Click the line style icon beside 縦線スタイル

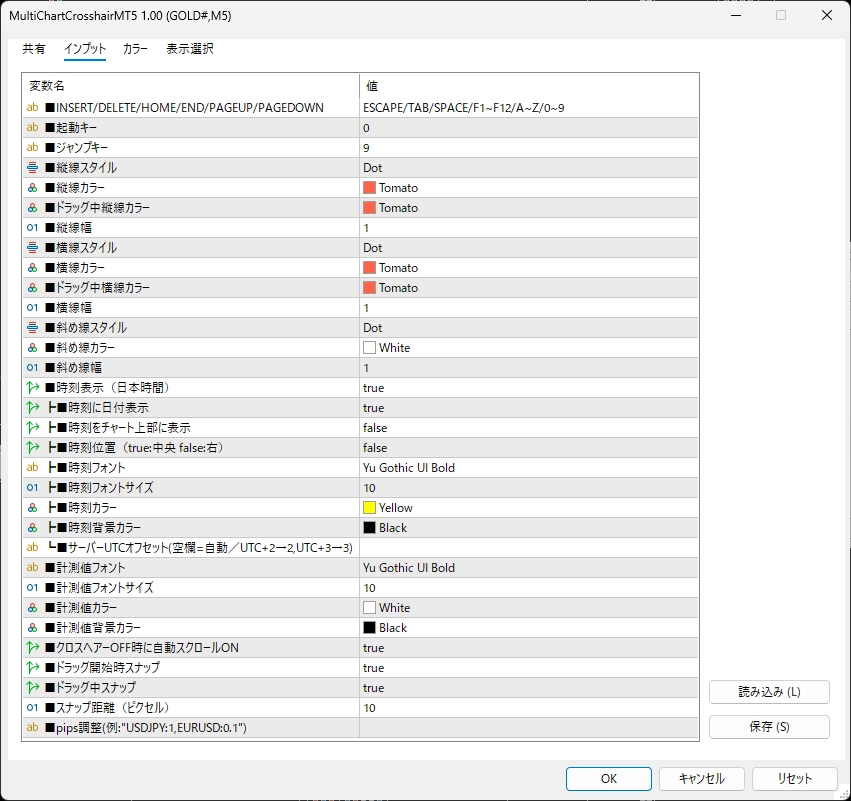coord(33,168)
